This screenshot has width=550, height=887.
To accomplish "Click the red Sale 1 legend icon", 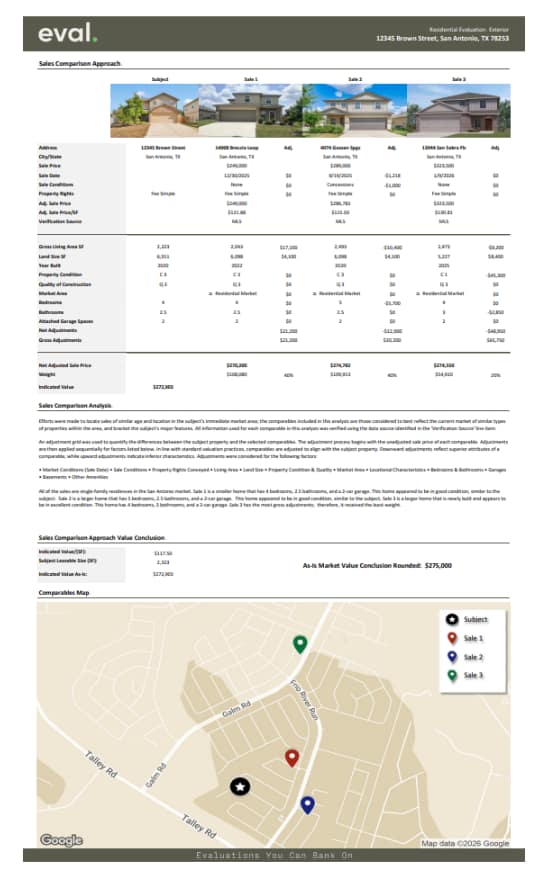I will coord(452,638).
